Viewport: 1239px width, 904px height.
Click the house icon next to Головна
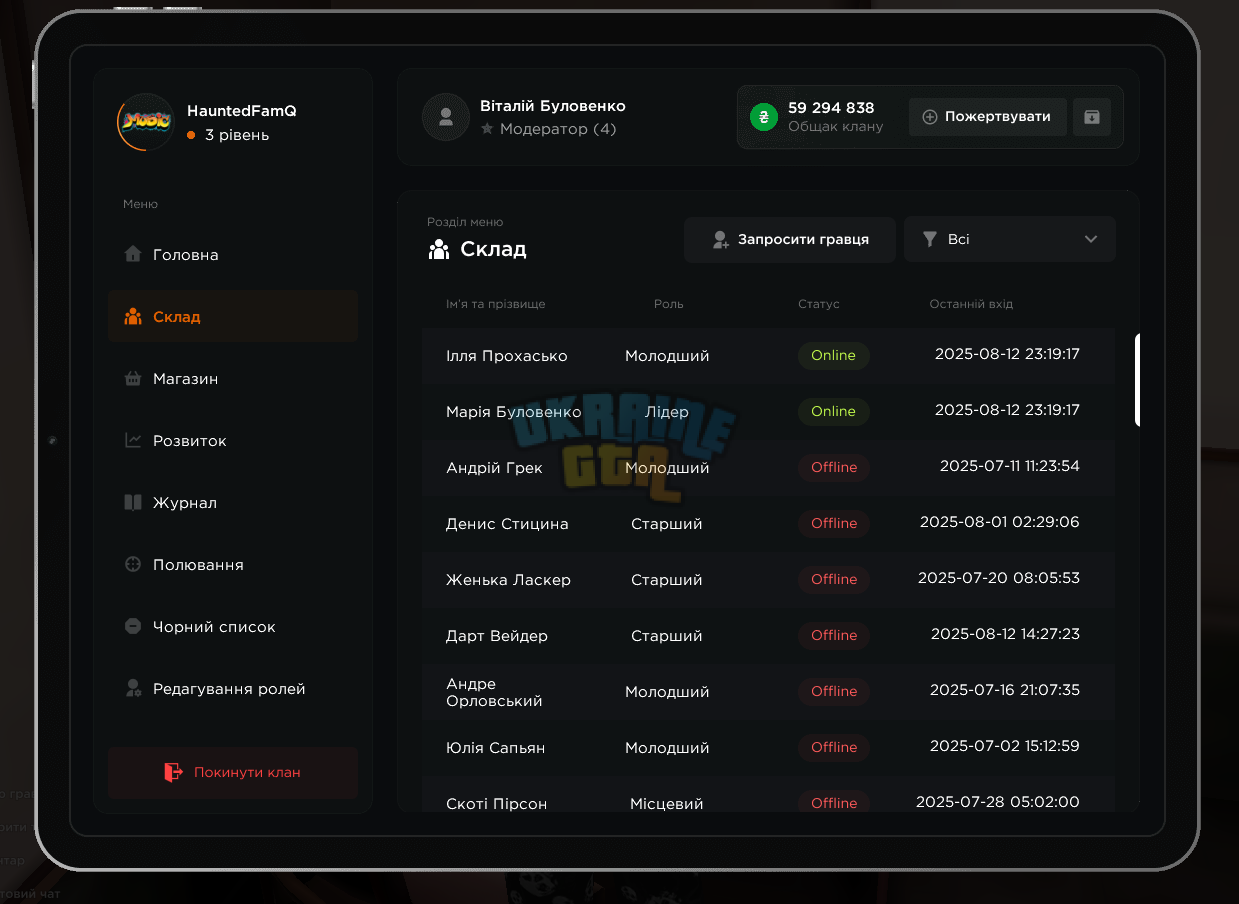point(132,254)
